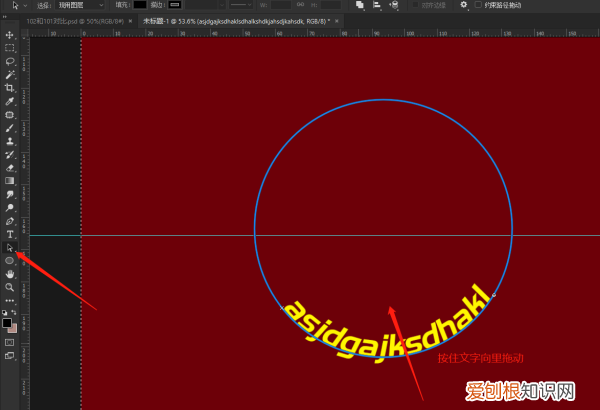This screenshot has width=600, height=410.
Task: Swap foreground and background colors
Action: click(14, 312)
